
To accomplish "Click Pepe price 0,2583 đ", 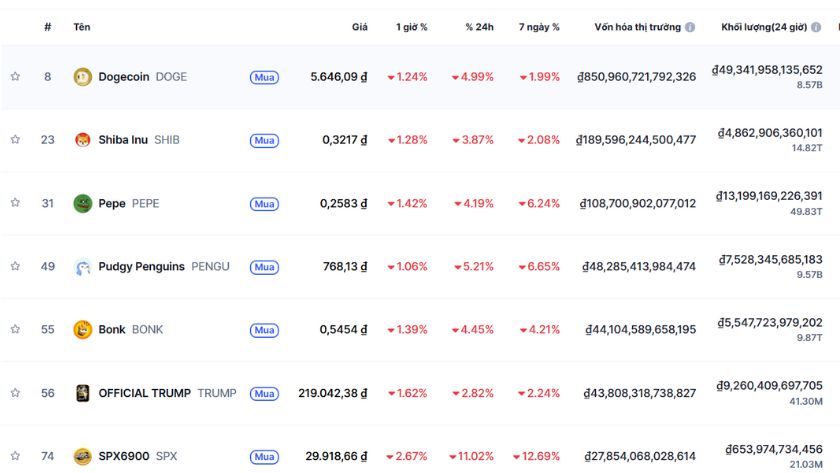I will 343,204.
